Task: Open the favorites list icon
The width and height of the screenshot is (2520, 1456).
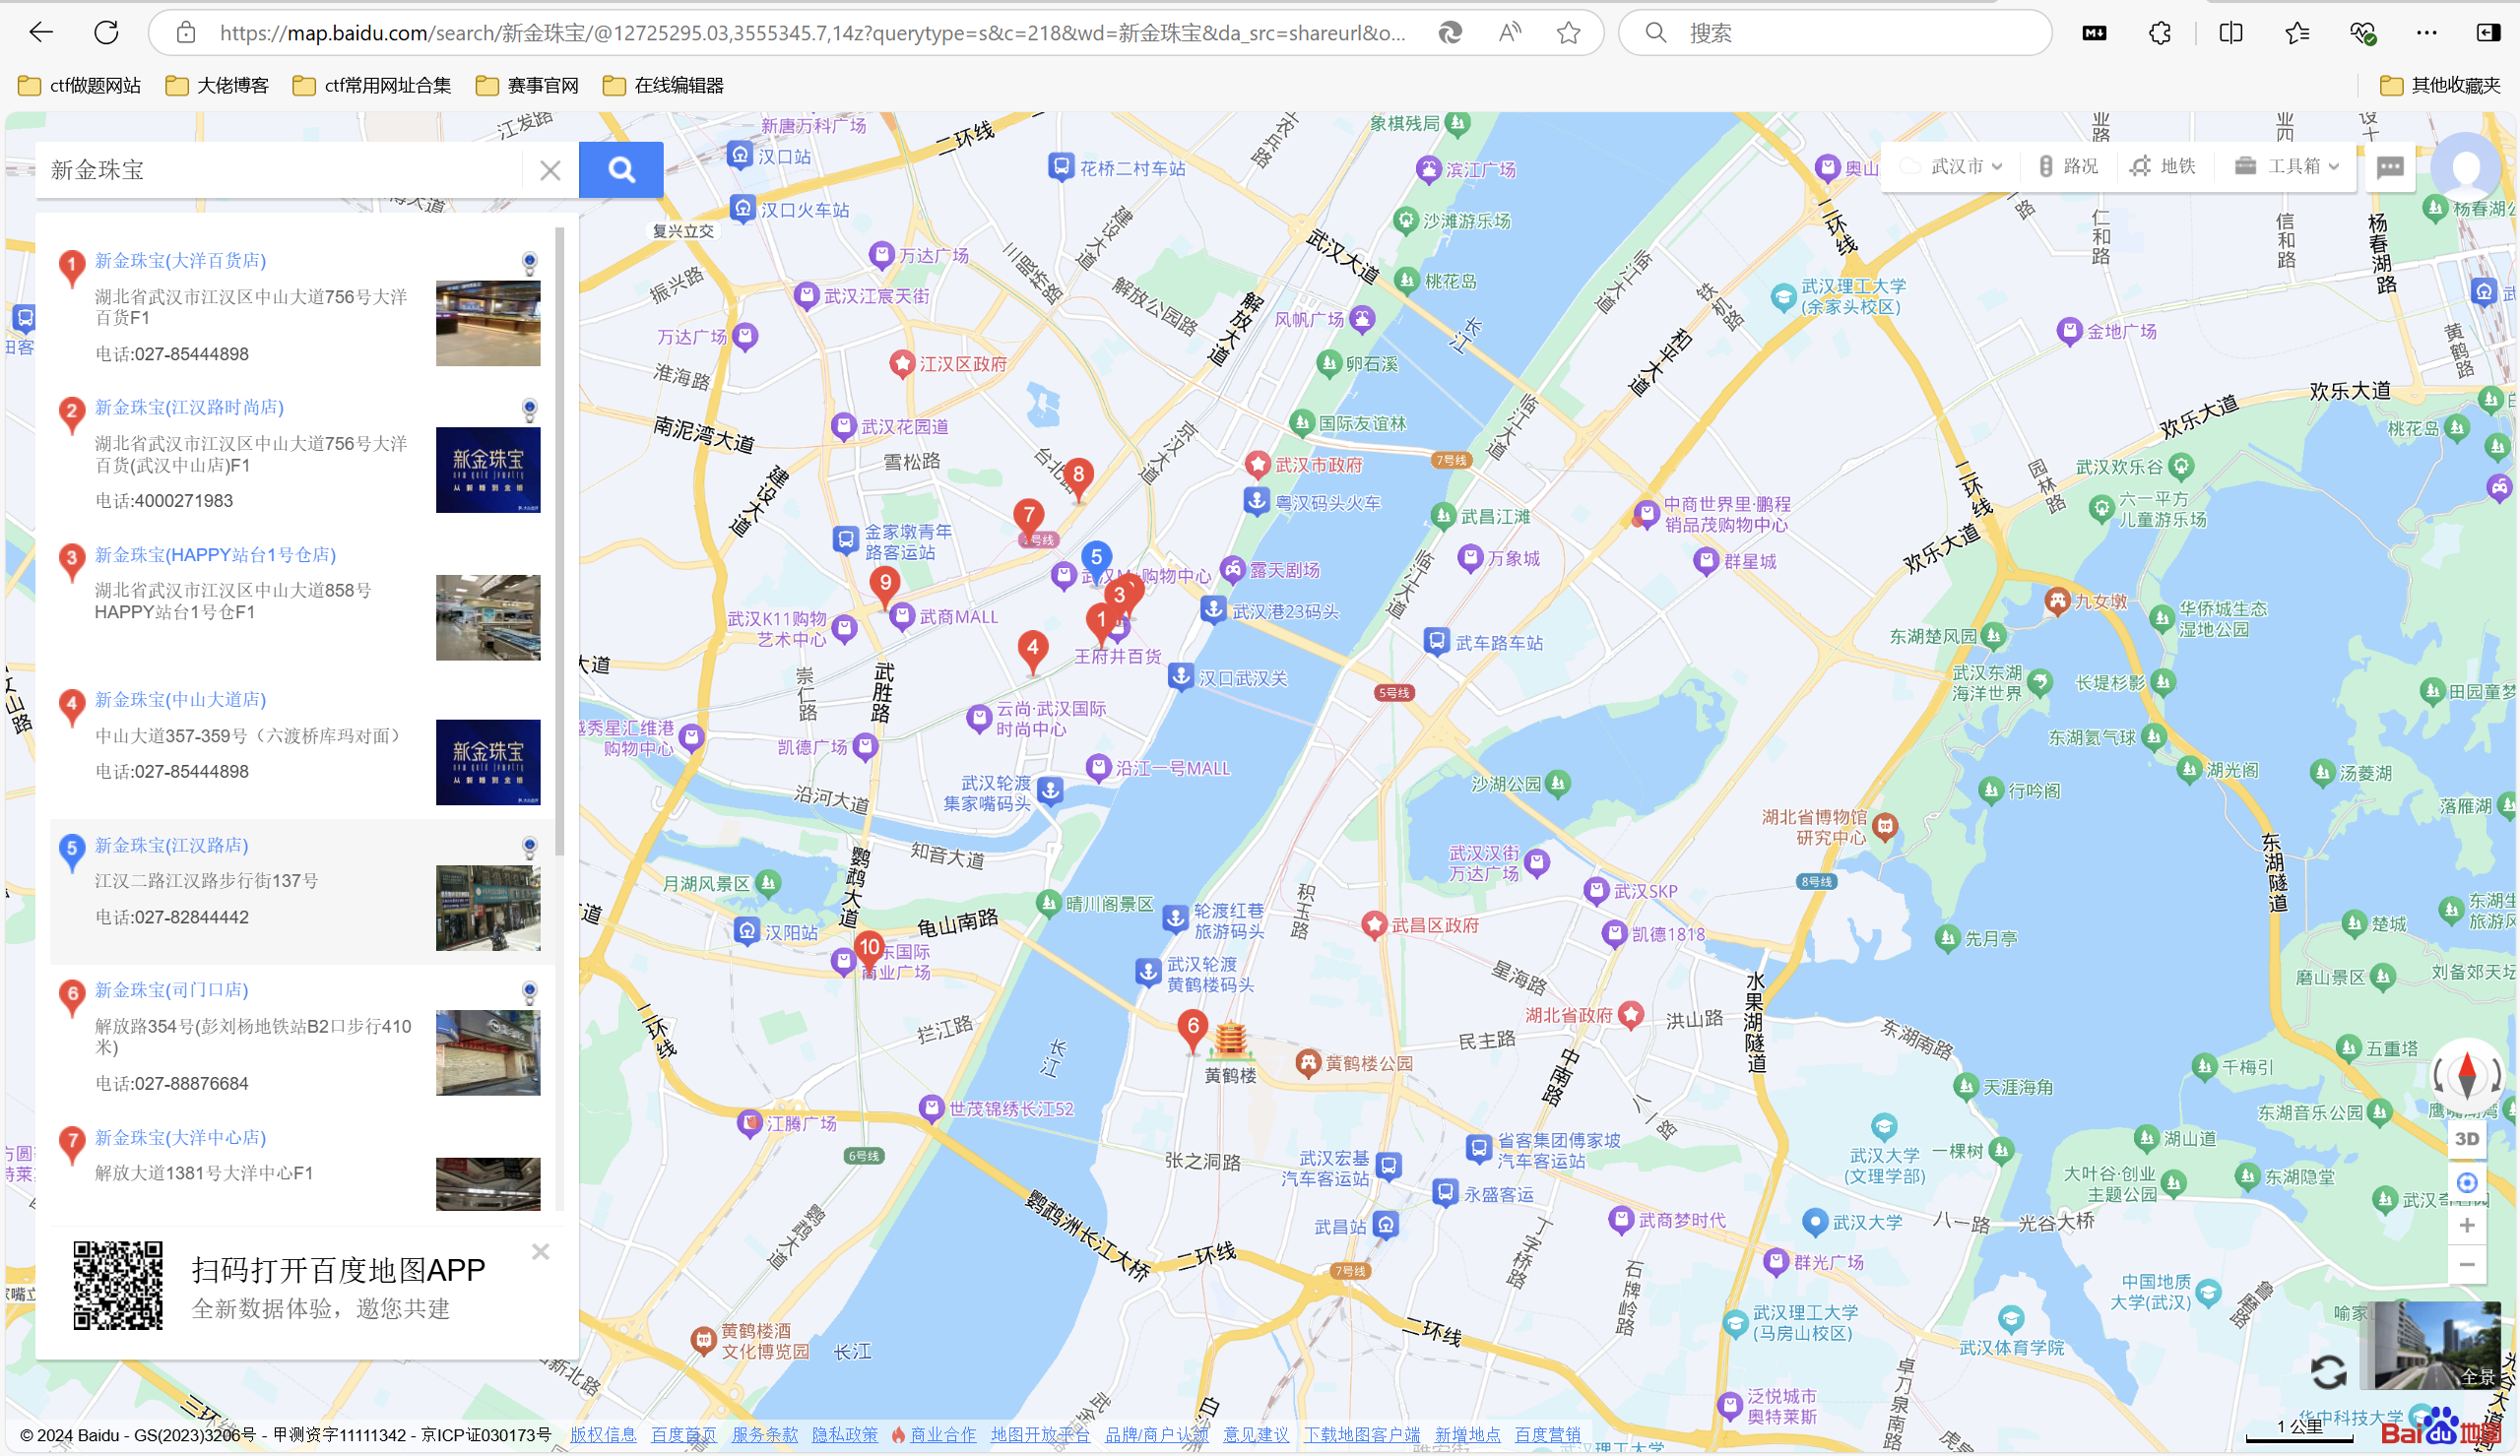Action: click(2297, 33)
